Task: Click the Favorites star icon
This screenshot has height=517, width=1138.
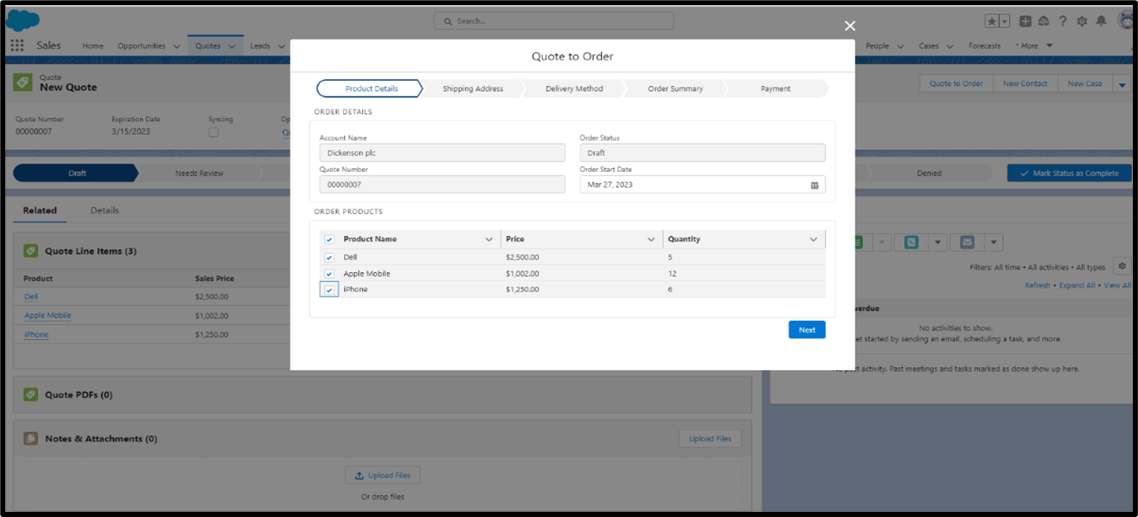Action: coord(992,21)
